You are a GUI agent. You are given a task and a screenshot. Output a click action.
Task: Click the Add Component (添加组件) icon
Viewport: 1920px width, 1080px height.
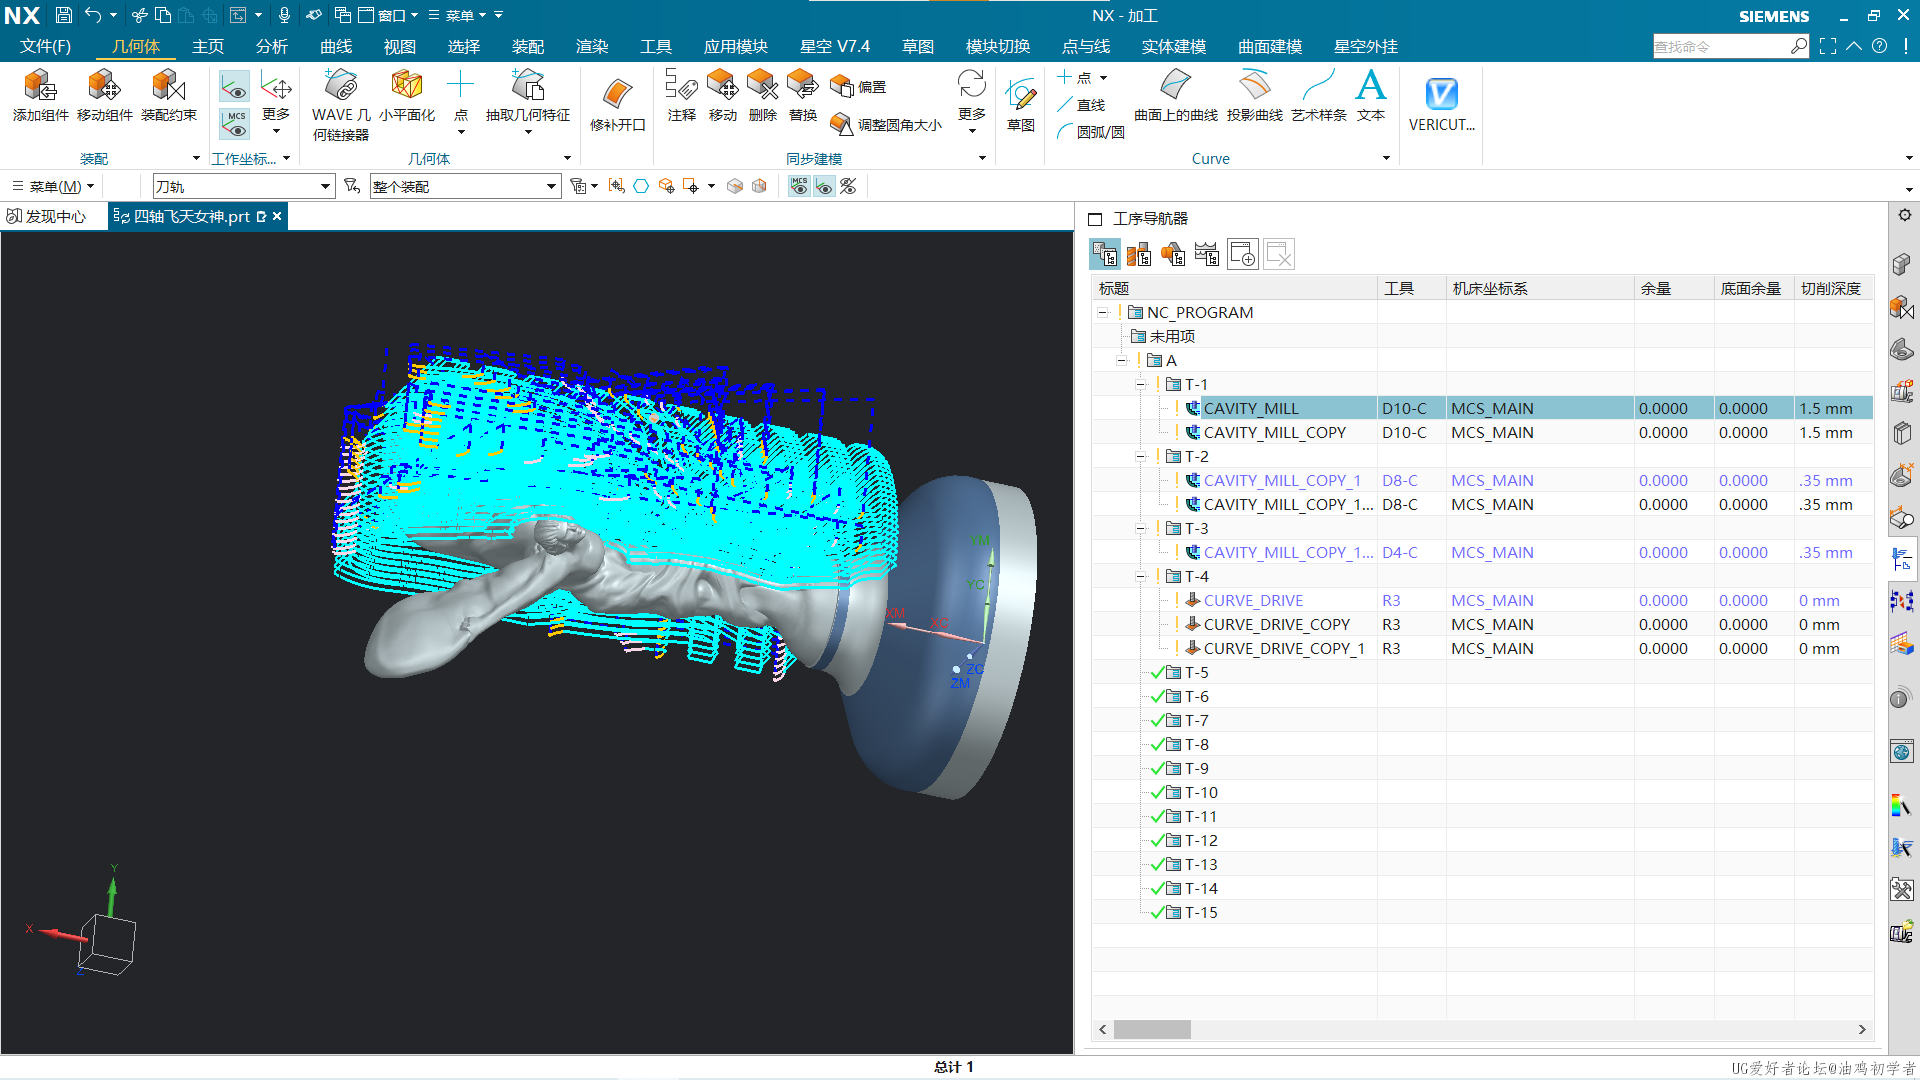pyautogui.click(x=40, y=86)
